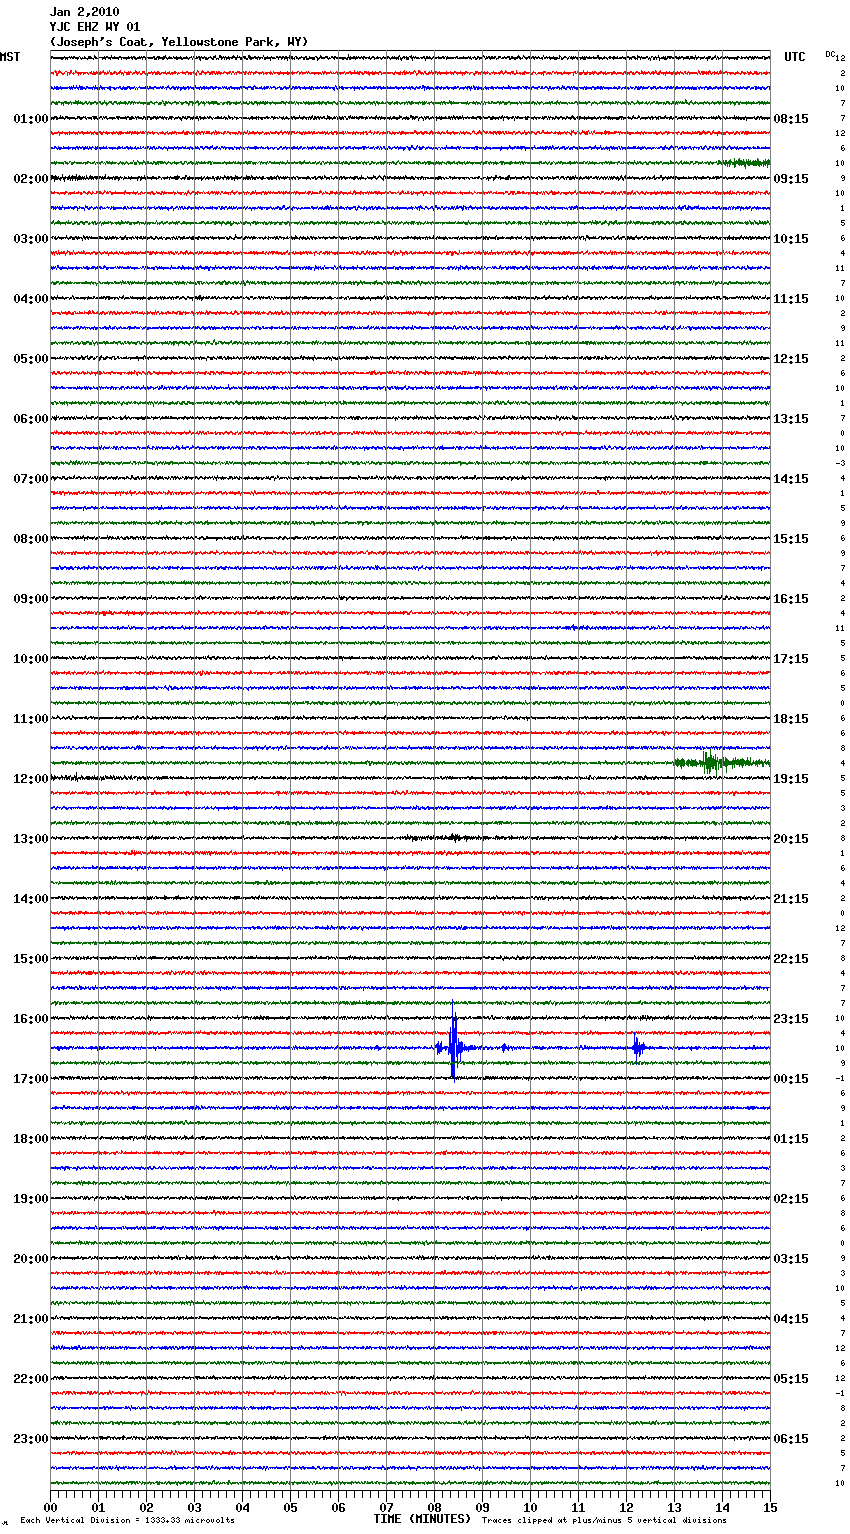Click the MST column header

pos(10,57)
